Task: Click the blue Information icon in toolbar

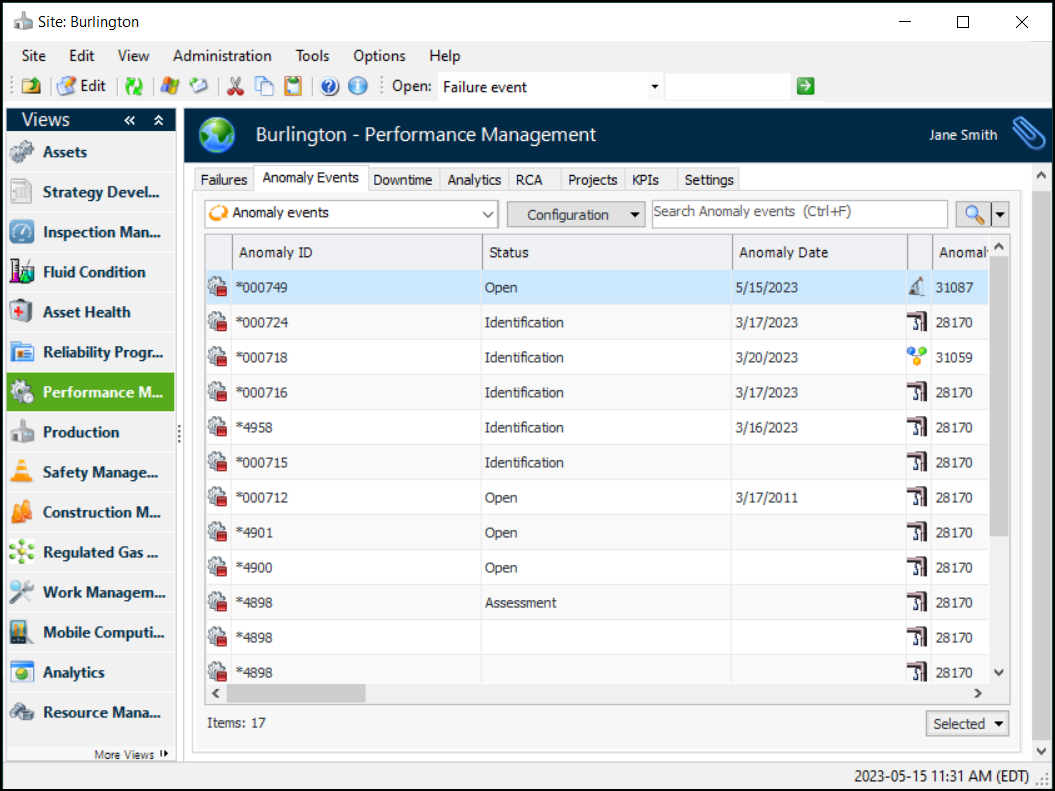Action: [x=357, y=87]
